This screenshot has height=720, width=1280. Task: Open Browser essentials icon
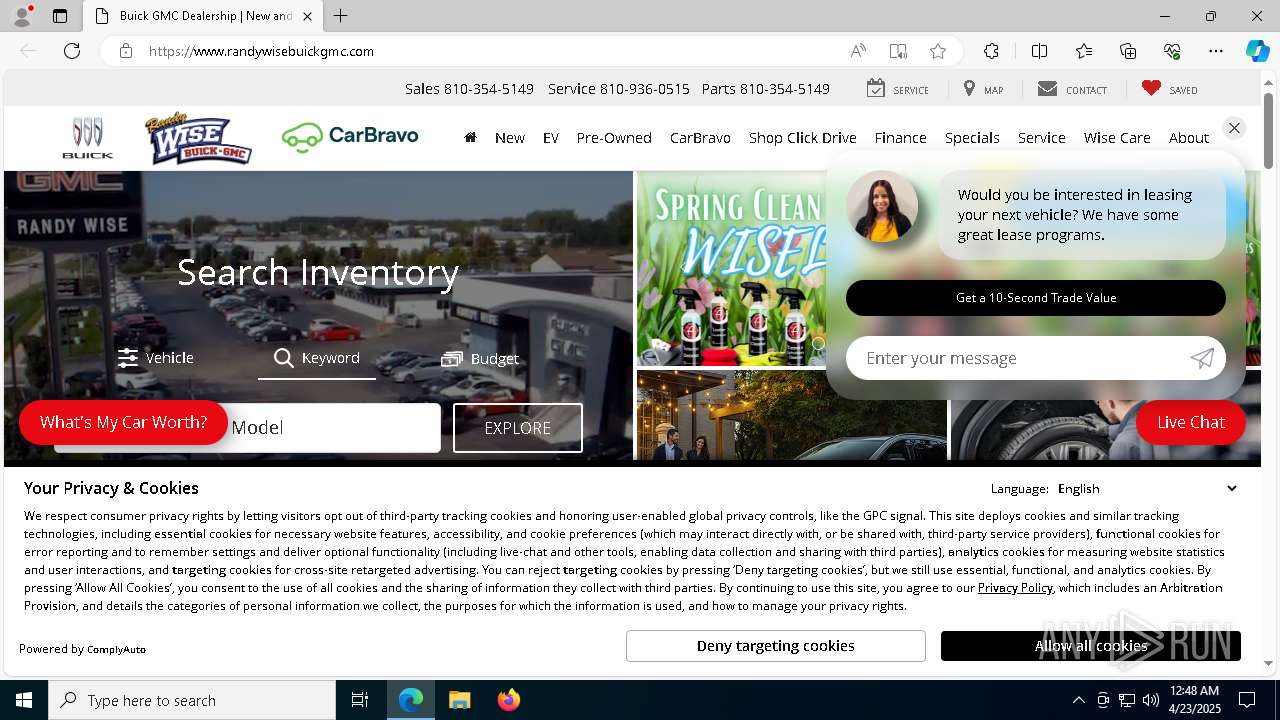point(1172,51)
